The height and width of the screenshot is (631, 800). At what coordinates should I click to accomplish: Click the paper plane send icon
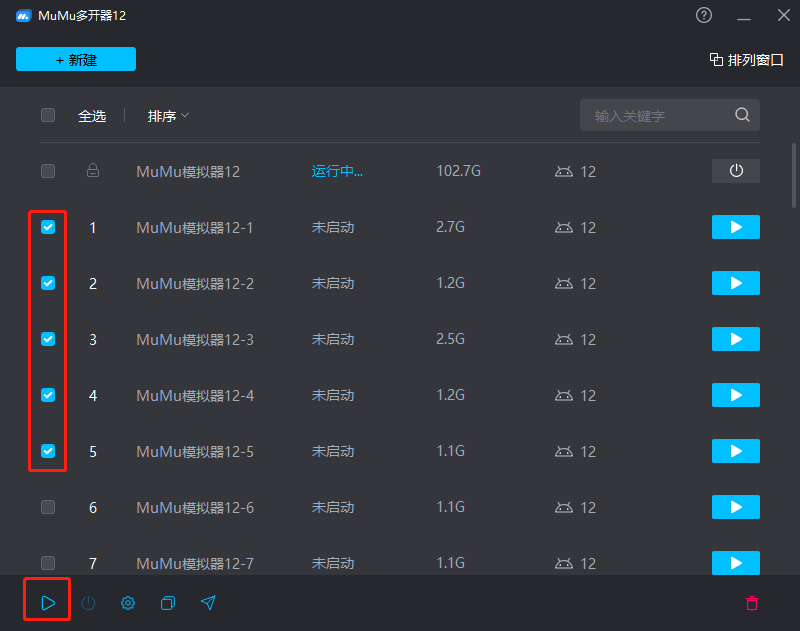[x=208, y=603]
